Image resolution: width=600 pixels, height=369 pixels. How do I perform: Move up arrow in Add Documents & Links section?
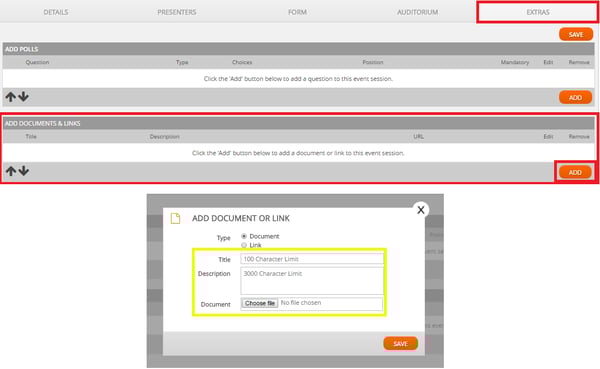pyautogui.click(x=11, y=171)
